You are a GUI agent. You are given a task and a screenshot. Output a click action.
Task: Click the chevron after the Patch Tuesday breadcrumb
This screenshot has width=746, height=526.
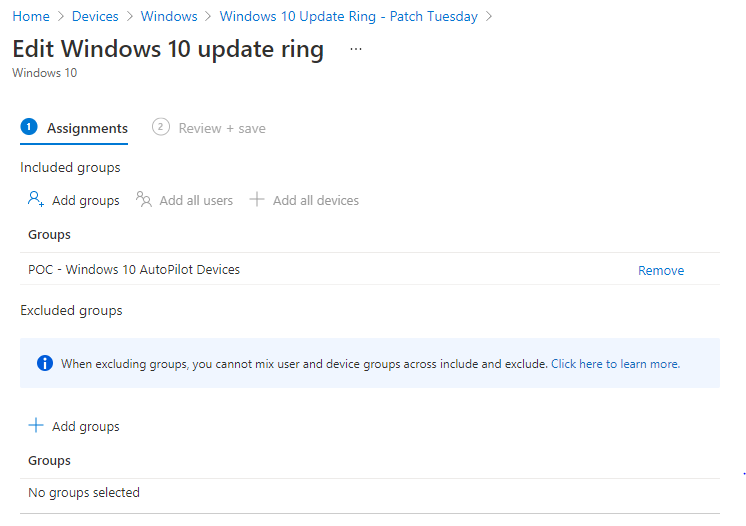point(489,16)
